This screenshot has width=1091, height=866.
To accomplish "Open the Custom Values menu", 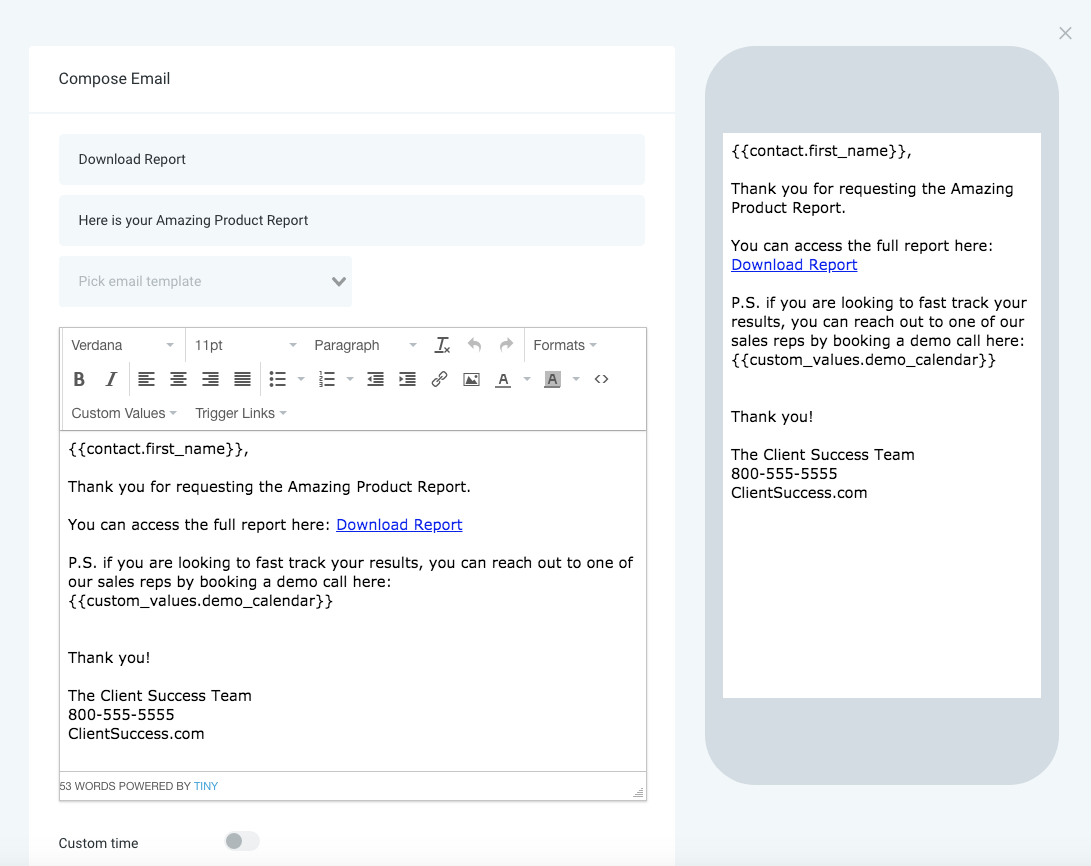I will (x=124, y=413).
